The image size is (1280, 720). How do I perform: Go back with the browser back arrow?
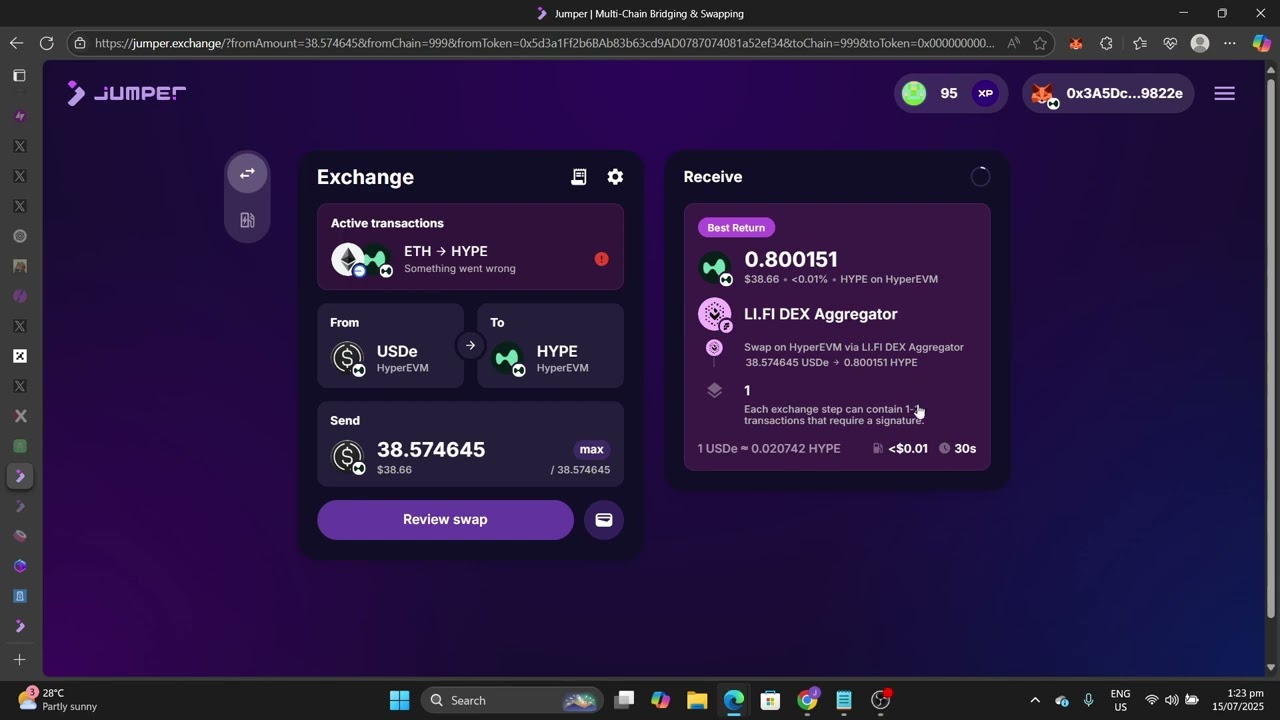(x=16, y=43)
